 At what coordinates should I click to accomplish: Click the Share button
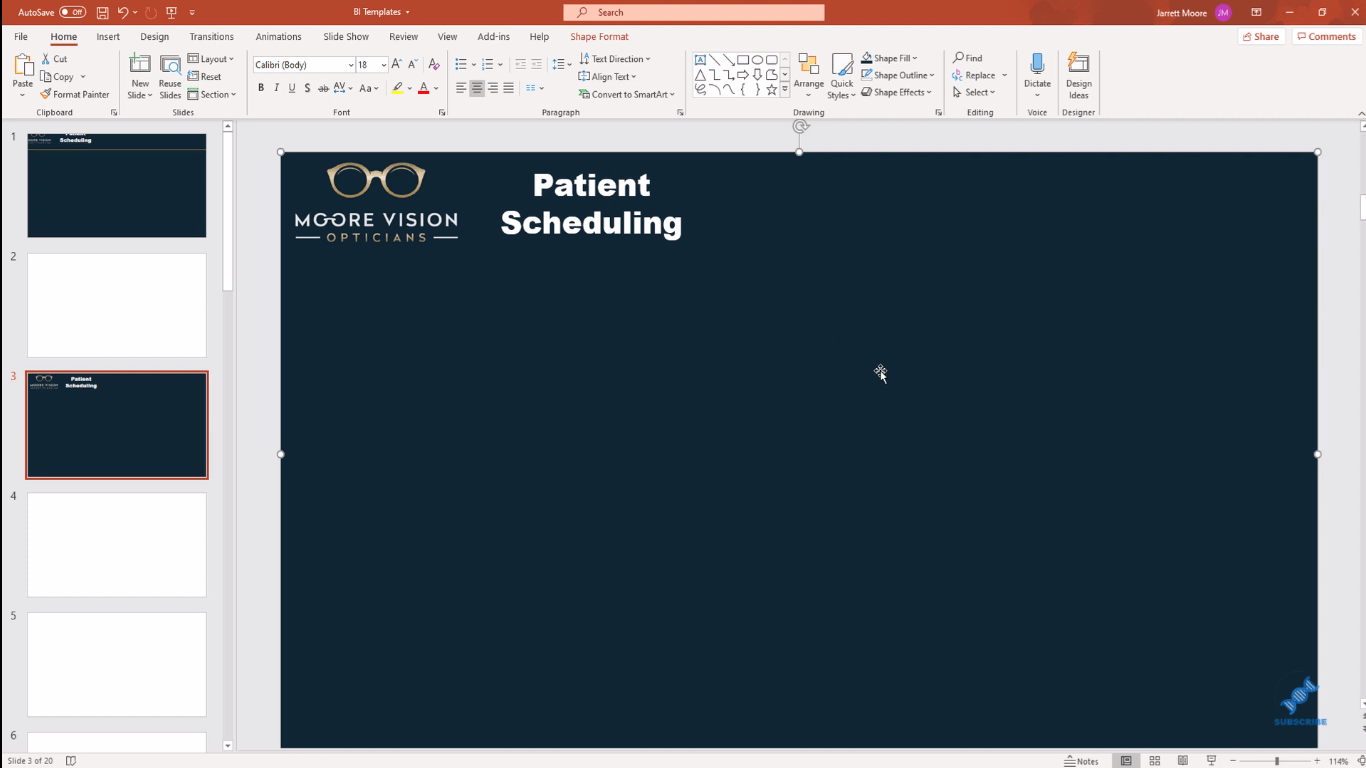click(1262, 36)
